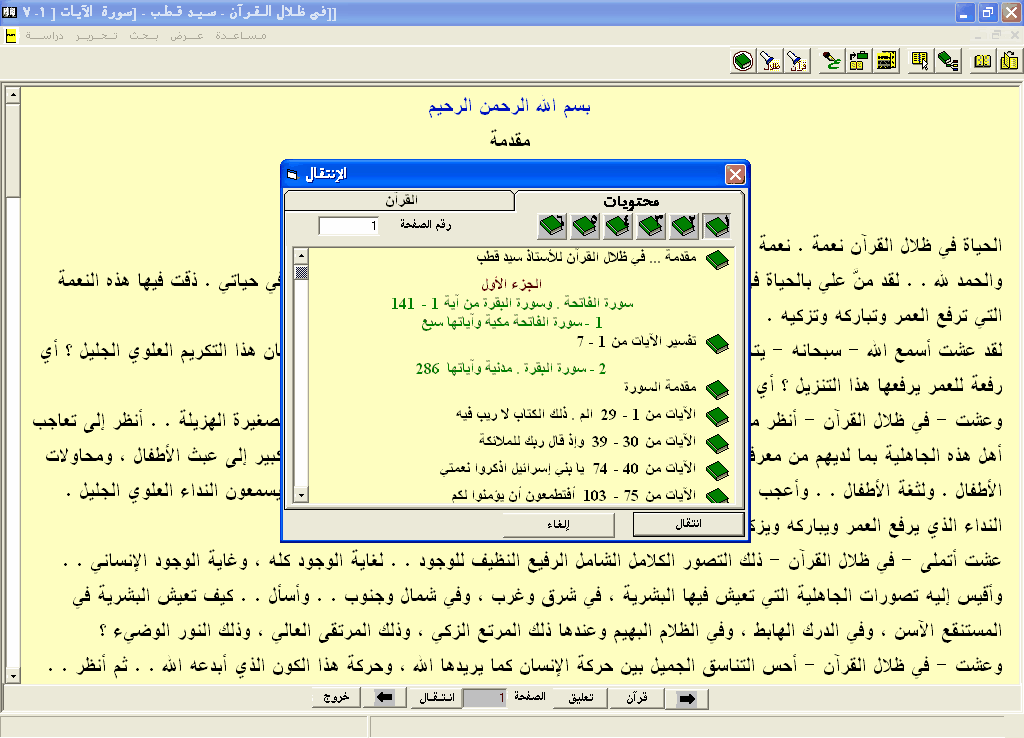This screenshot has width=1024, height=738.
Task: Click the circled green book toolbar icon
Action: pyautogui.click(x=743, y=61)
